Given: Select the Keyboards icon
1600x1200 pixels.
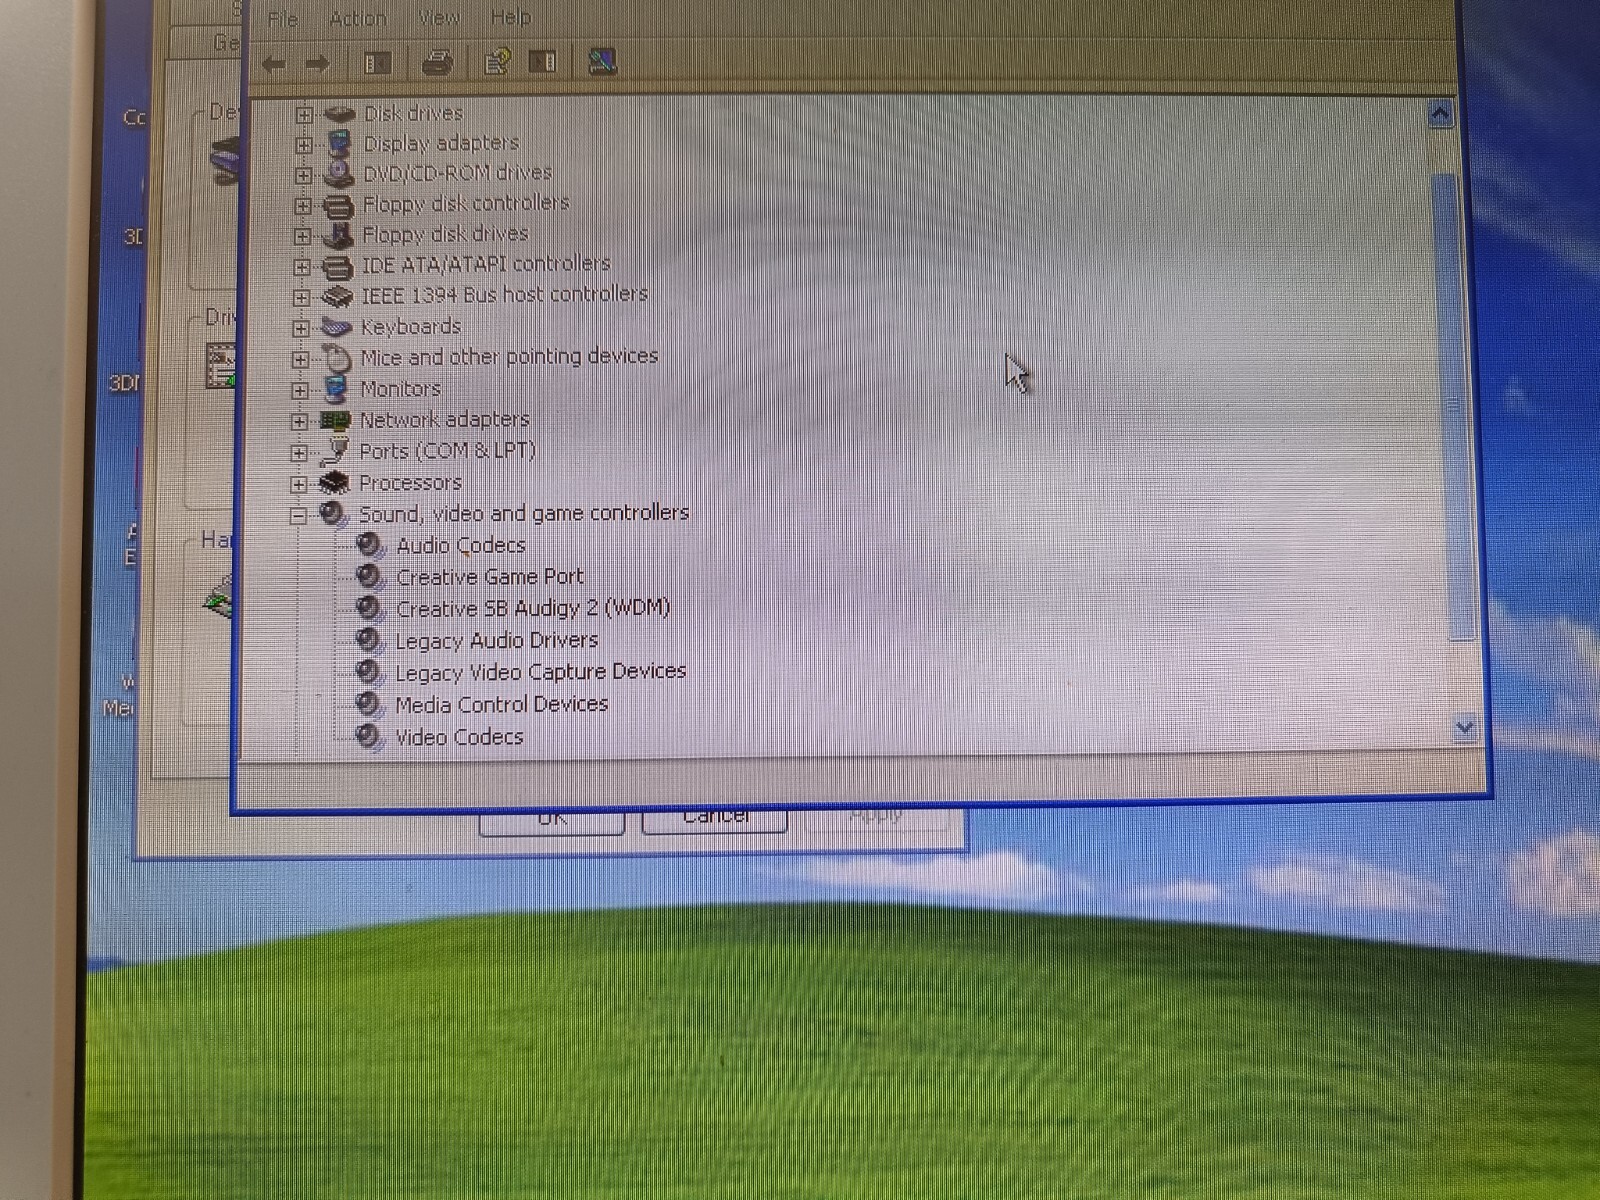Looking at the screenshot, I should (336, 327).
